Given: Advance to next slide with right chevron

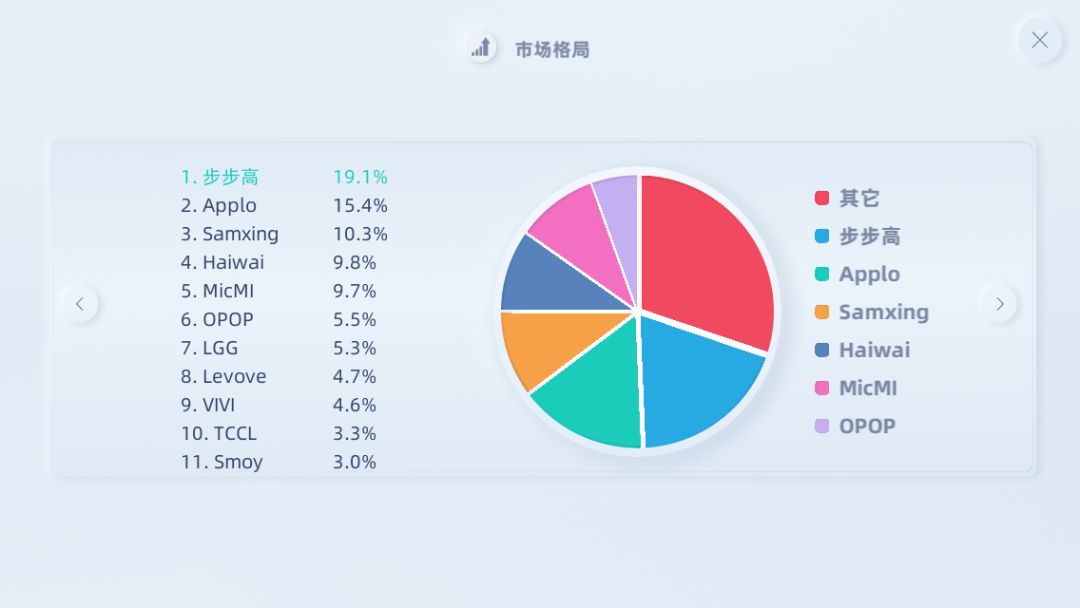Looking at the screenshot, I should point(999,304).
